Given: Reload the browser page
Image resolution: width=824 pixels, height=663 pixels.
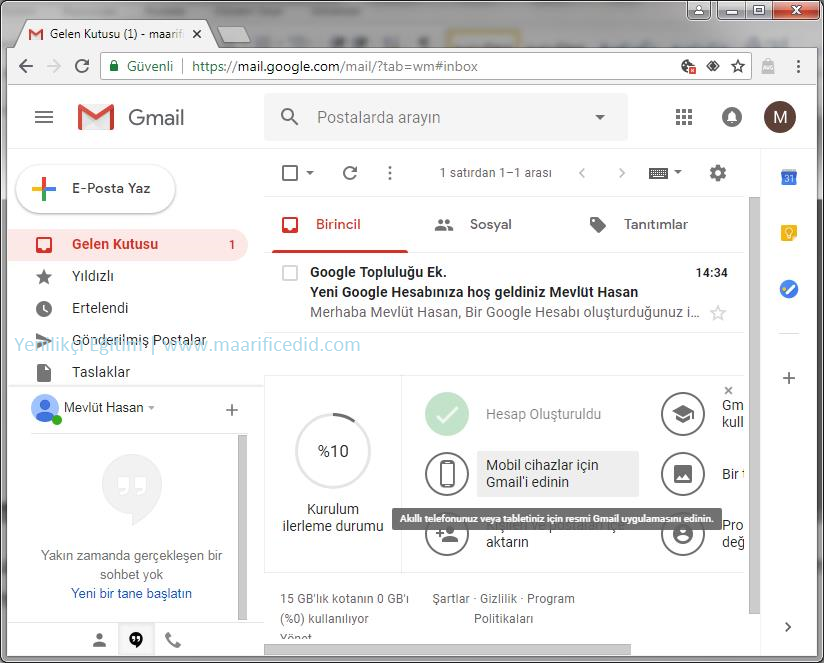Looking at the screenshot, I should (x=82, y=66).
